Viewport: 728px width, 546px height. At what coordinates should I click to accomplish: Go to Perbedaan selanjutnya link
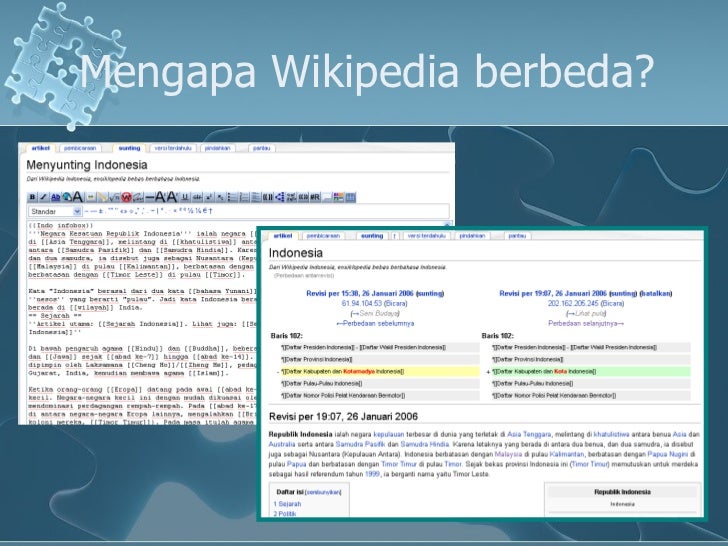(586, 324)
